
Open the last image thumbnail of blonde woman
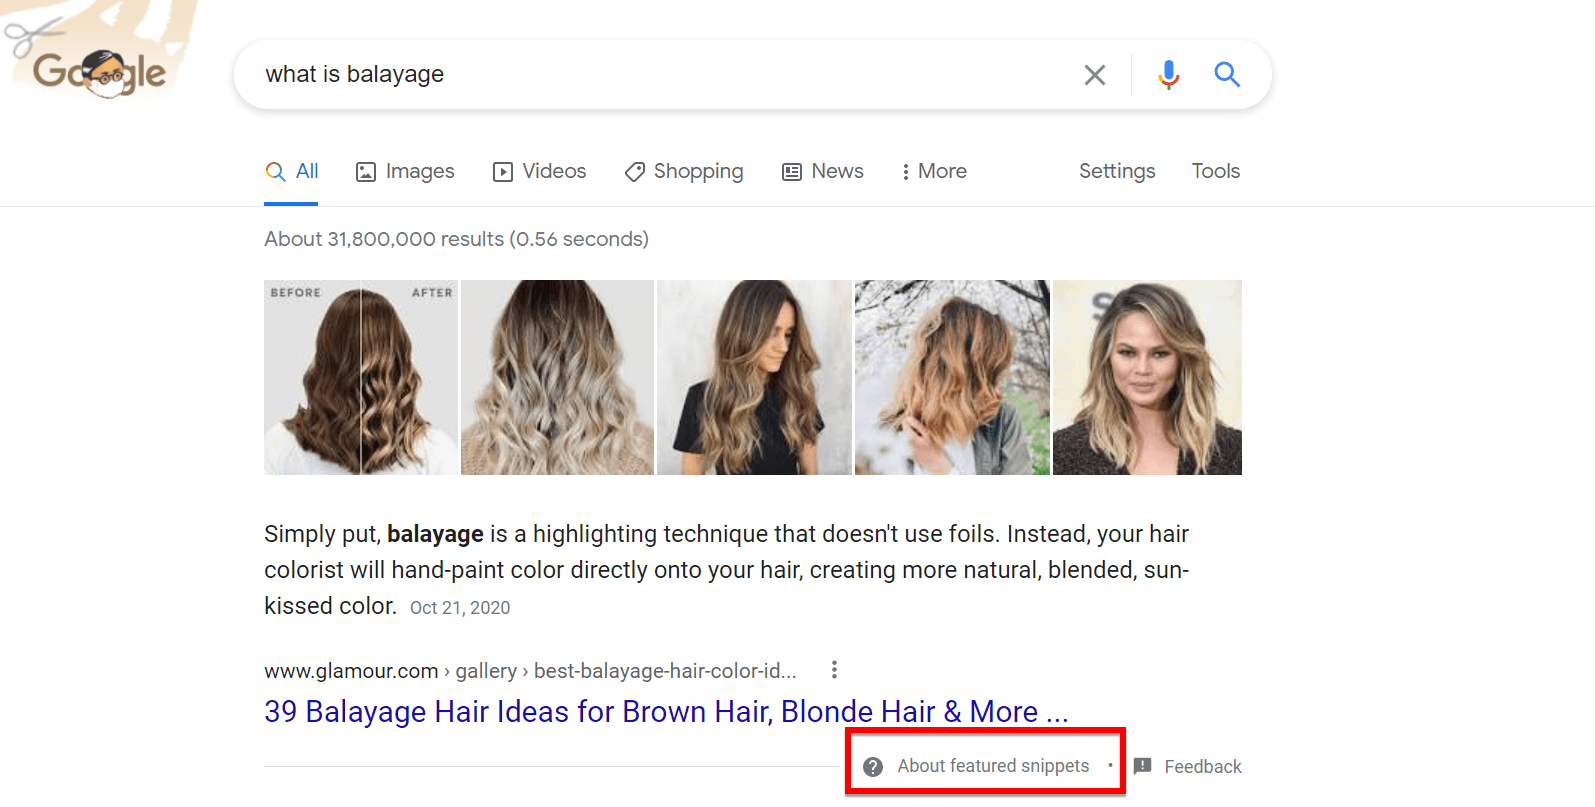[1147, 377]
